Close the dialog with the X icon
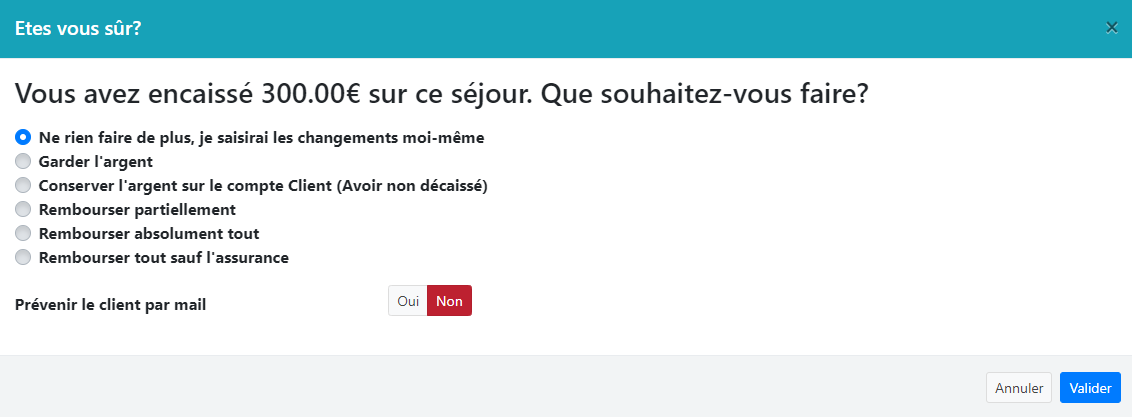 [1111, 28]
